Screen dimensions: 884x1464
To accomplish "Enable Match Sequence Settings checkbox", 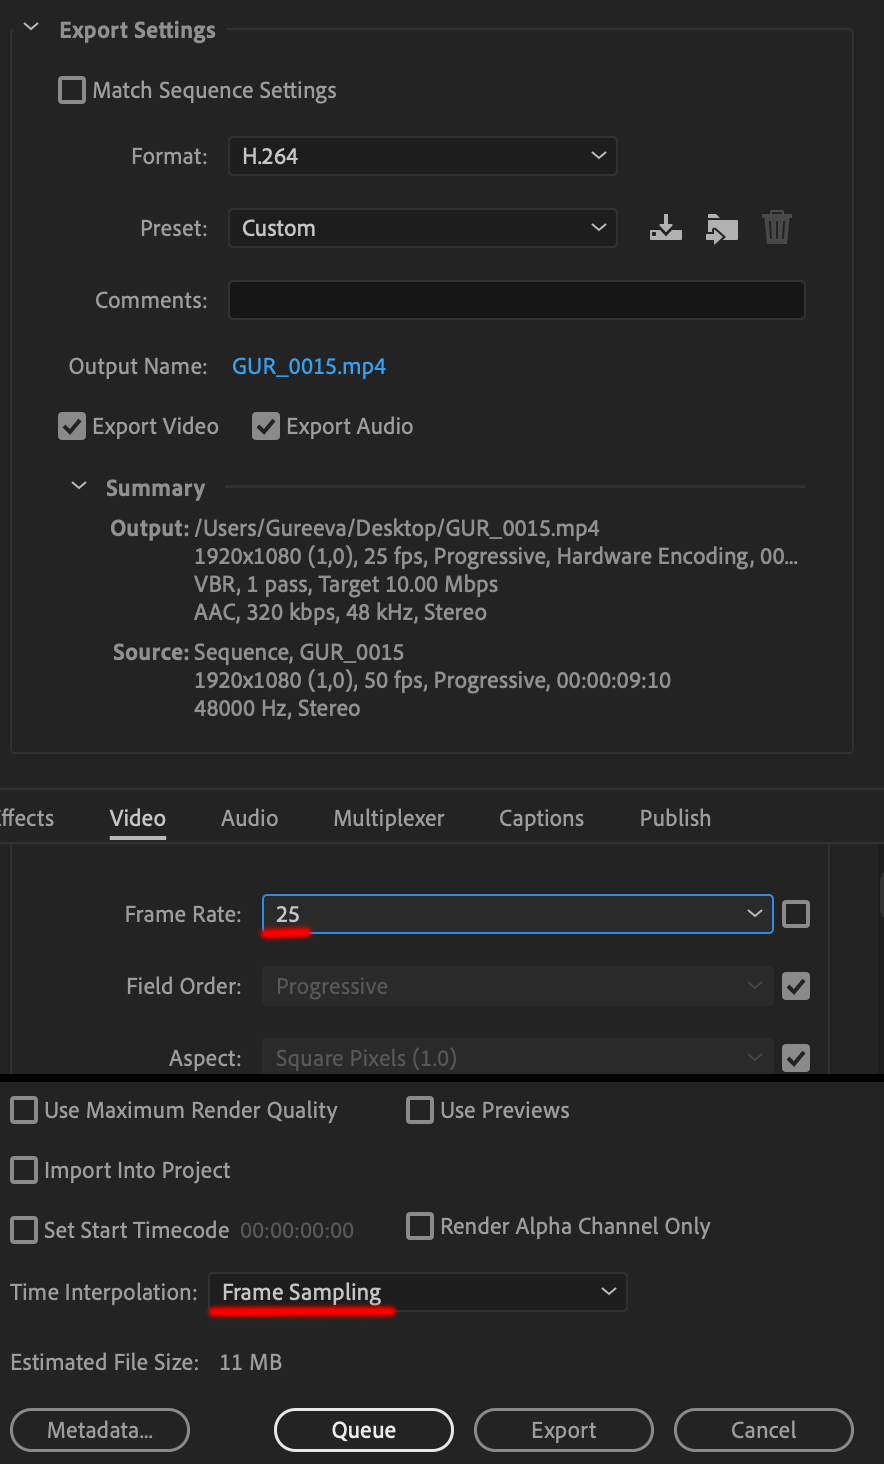I will pyautogui.click(x=72, y=90).
